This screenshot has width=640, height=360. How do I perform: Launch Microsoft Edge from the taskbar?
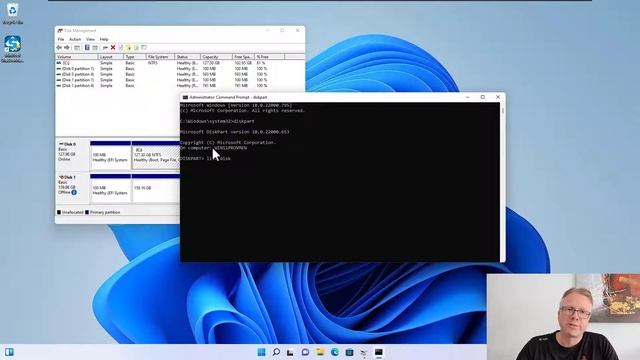335,352
